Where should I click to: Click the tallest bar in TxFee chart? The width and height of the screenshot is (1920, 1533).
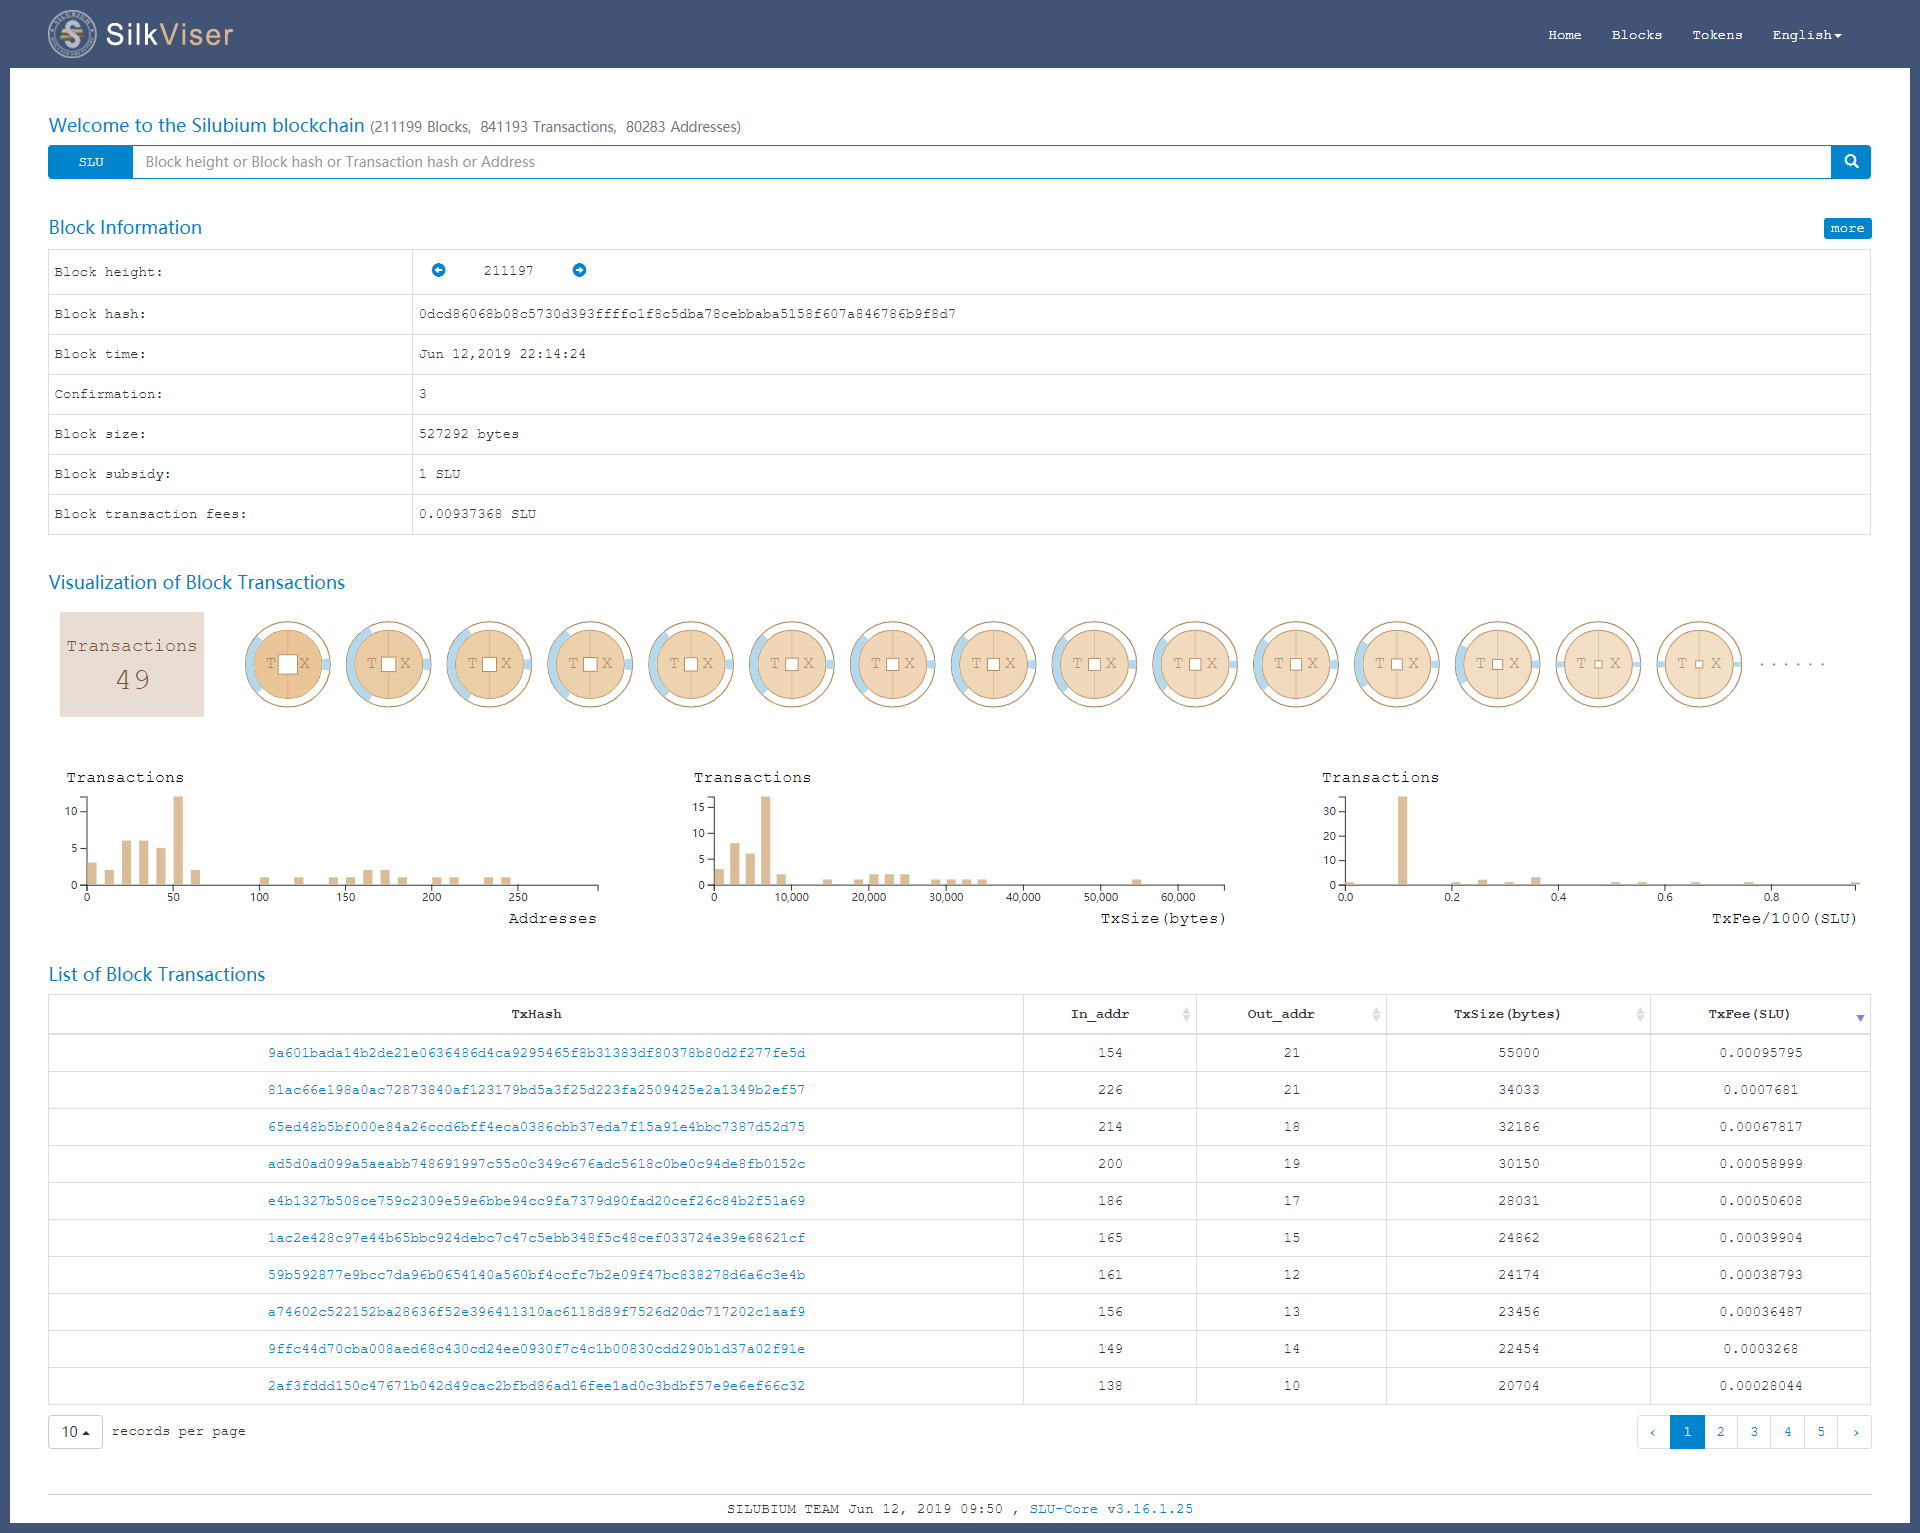point(1402,840)
